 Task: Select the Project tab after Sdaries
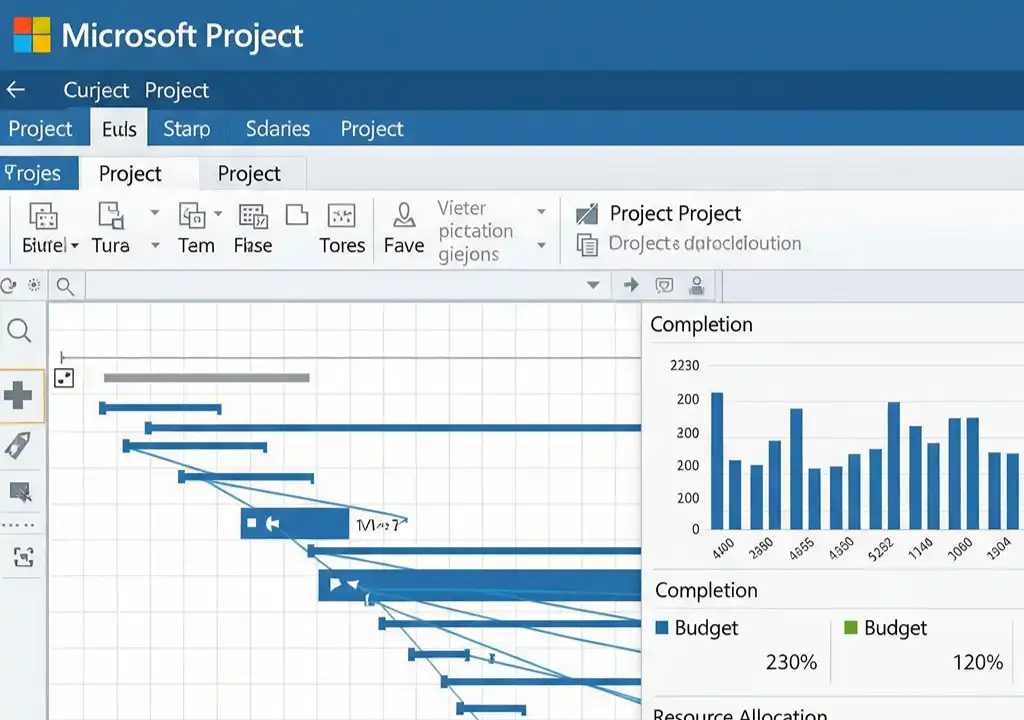pos(372,128)
